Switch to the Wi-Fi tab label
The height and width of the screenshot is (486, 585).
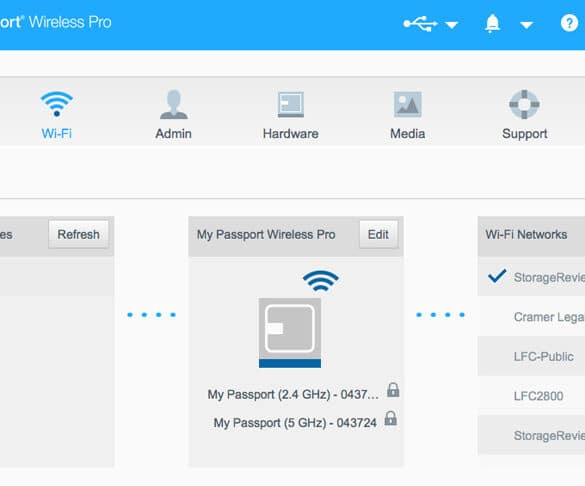(56, 134)
